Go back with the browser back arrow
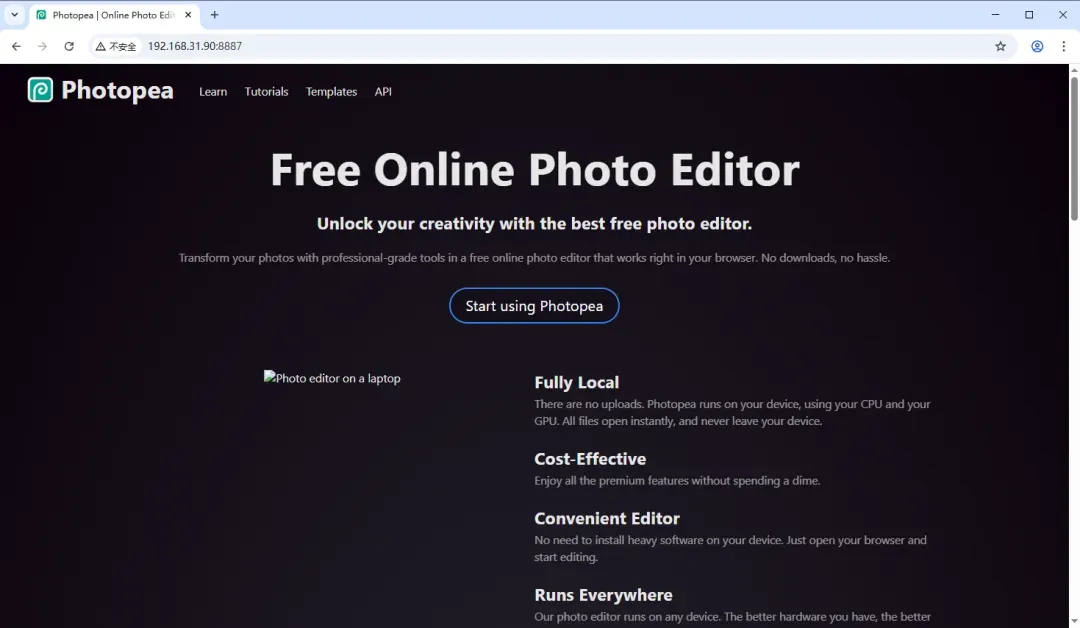 tap(17, 46)
